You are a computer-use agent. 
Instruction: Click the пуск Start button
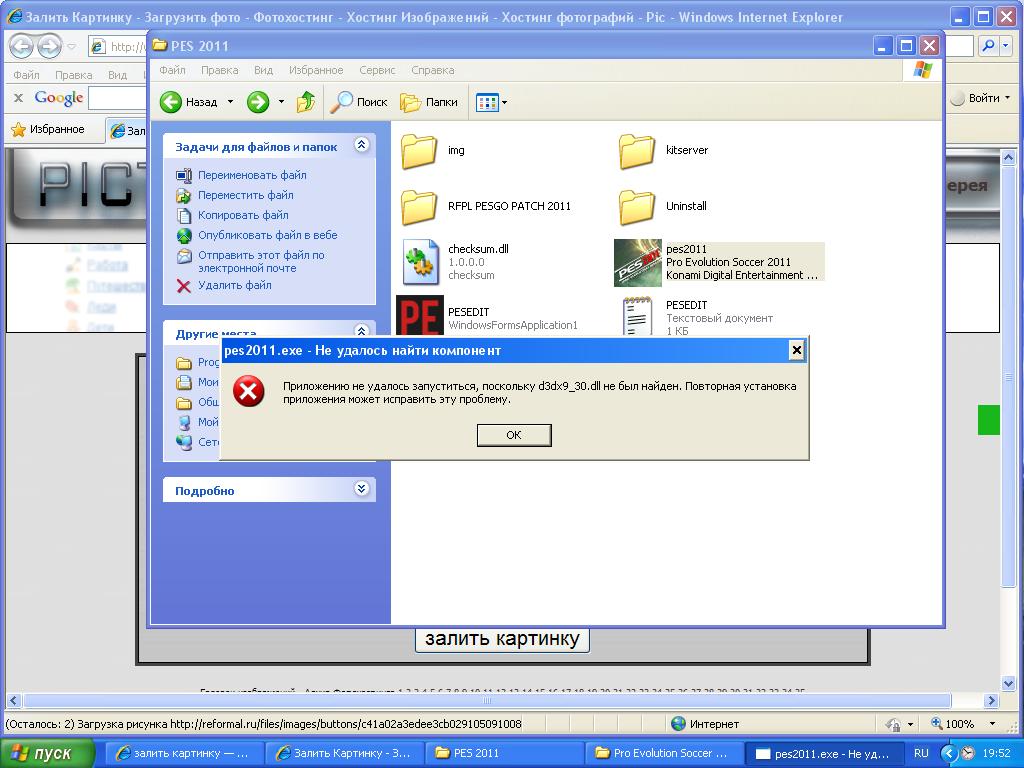tap(46, 754)
